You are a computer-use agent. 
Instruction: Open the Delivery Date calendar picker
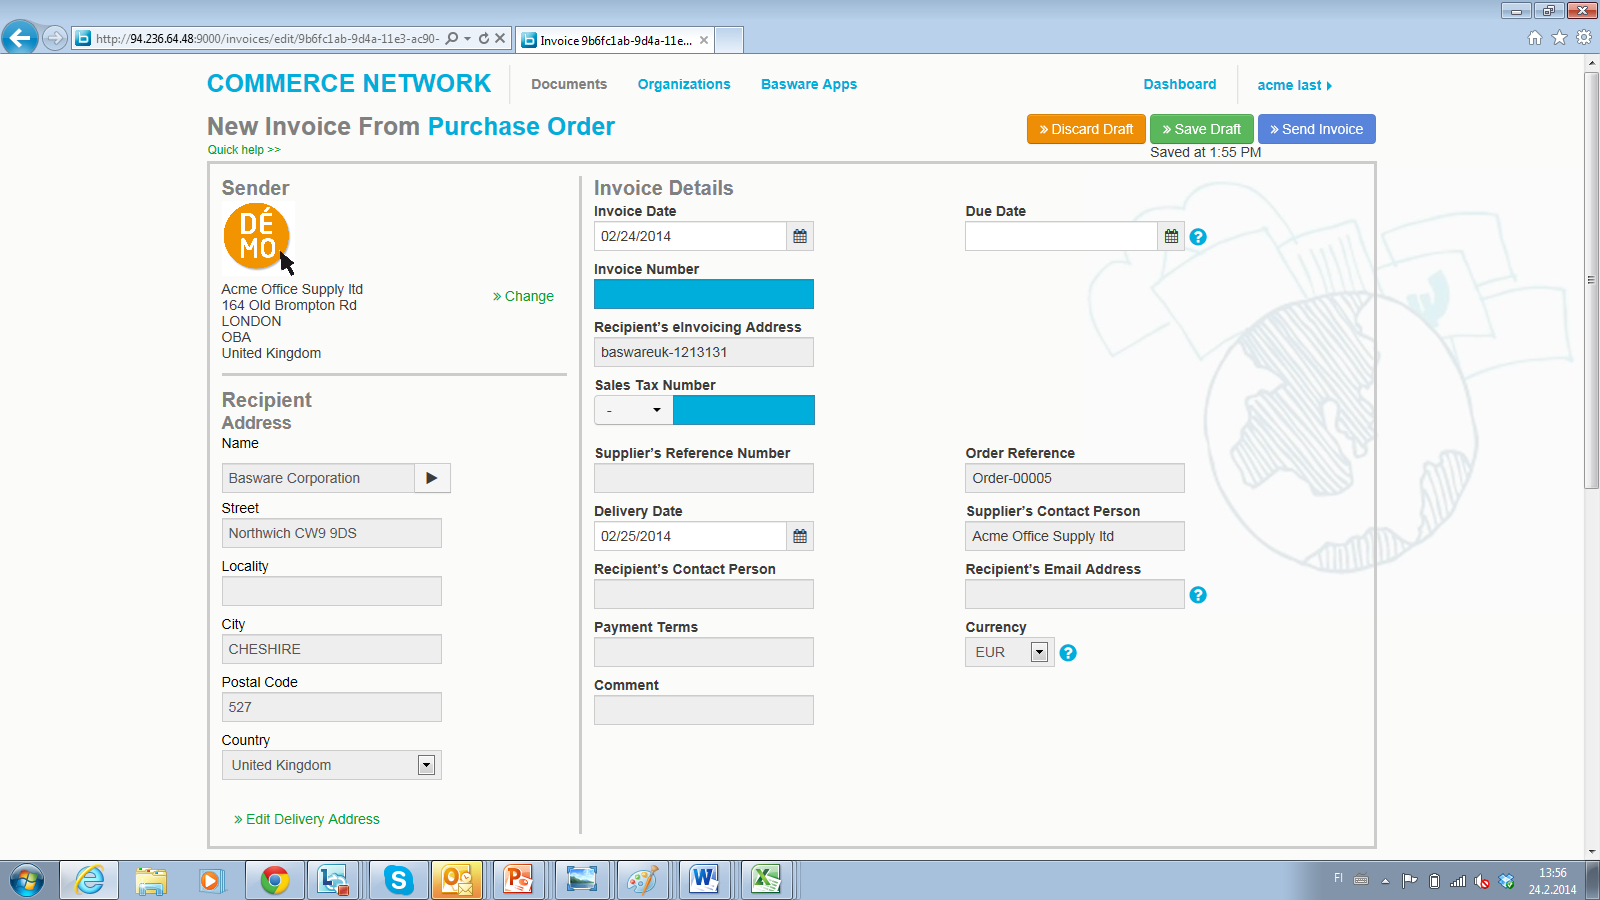point(800,536)
